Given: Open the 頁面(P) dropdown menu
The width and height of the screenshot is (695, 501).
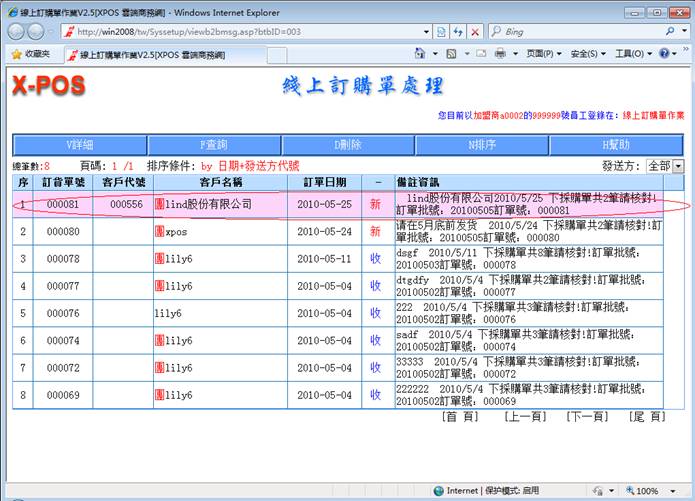Looking at the screenshot, I should pos(544,54).
